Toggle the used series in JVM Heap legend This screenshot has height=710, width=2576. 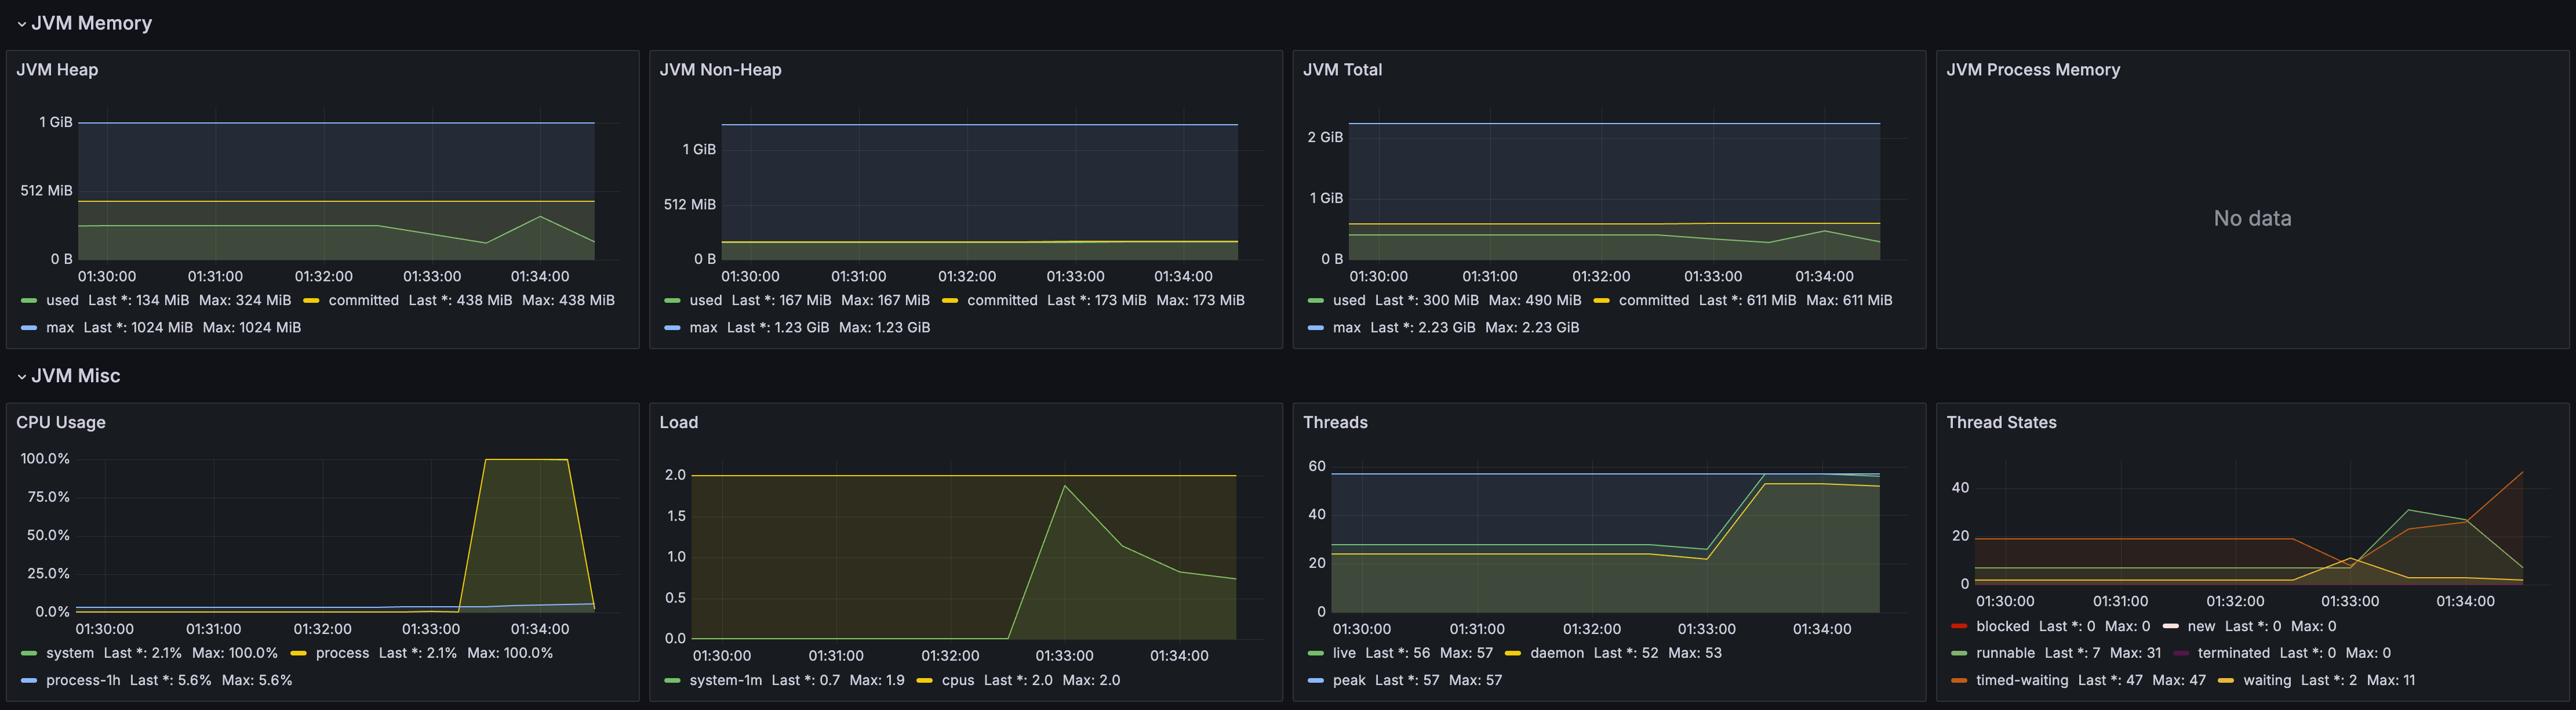click(62, 300)
